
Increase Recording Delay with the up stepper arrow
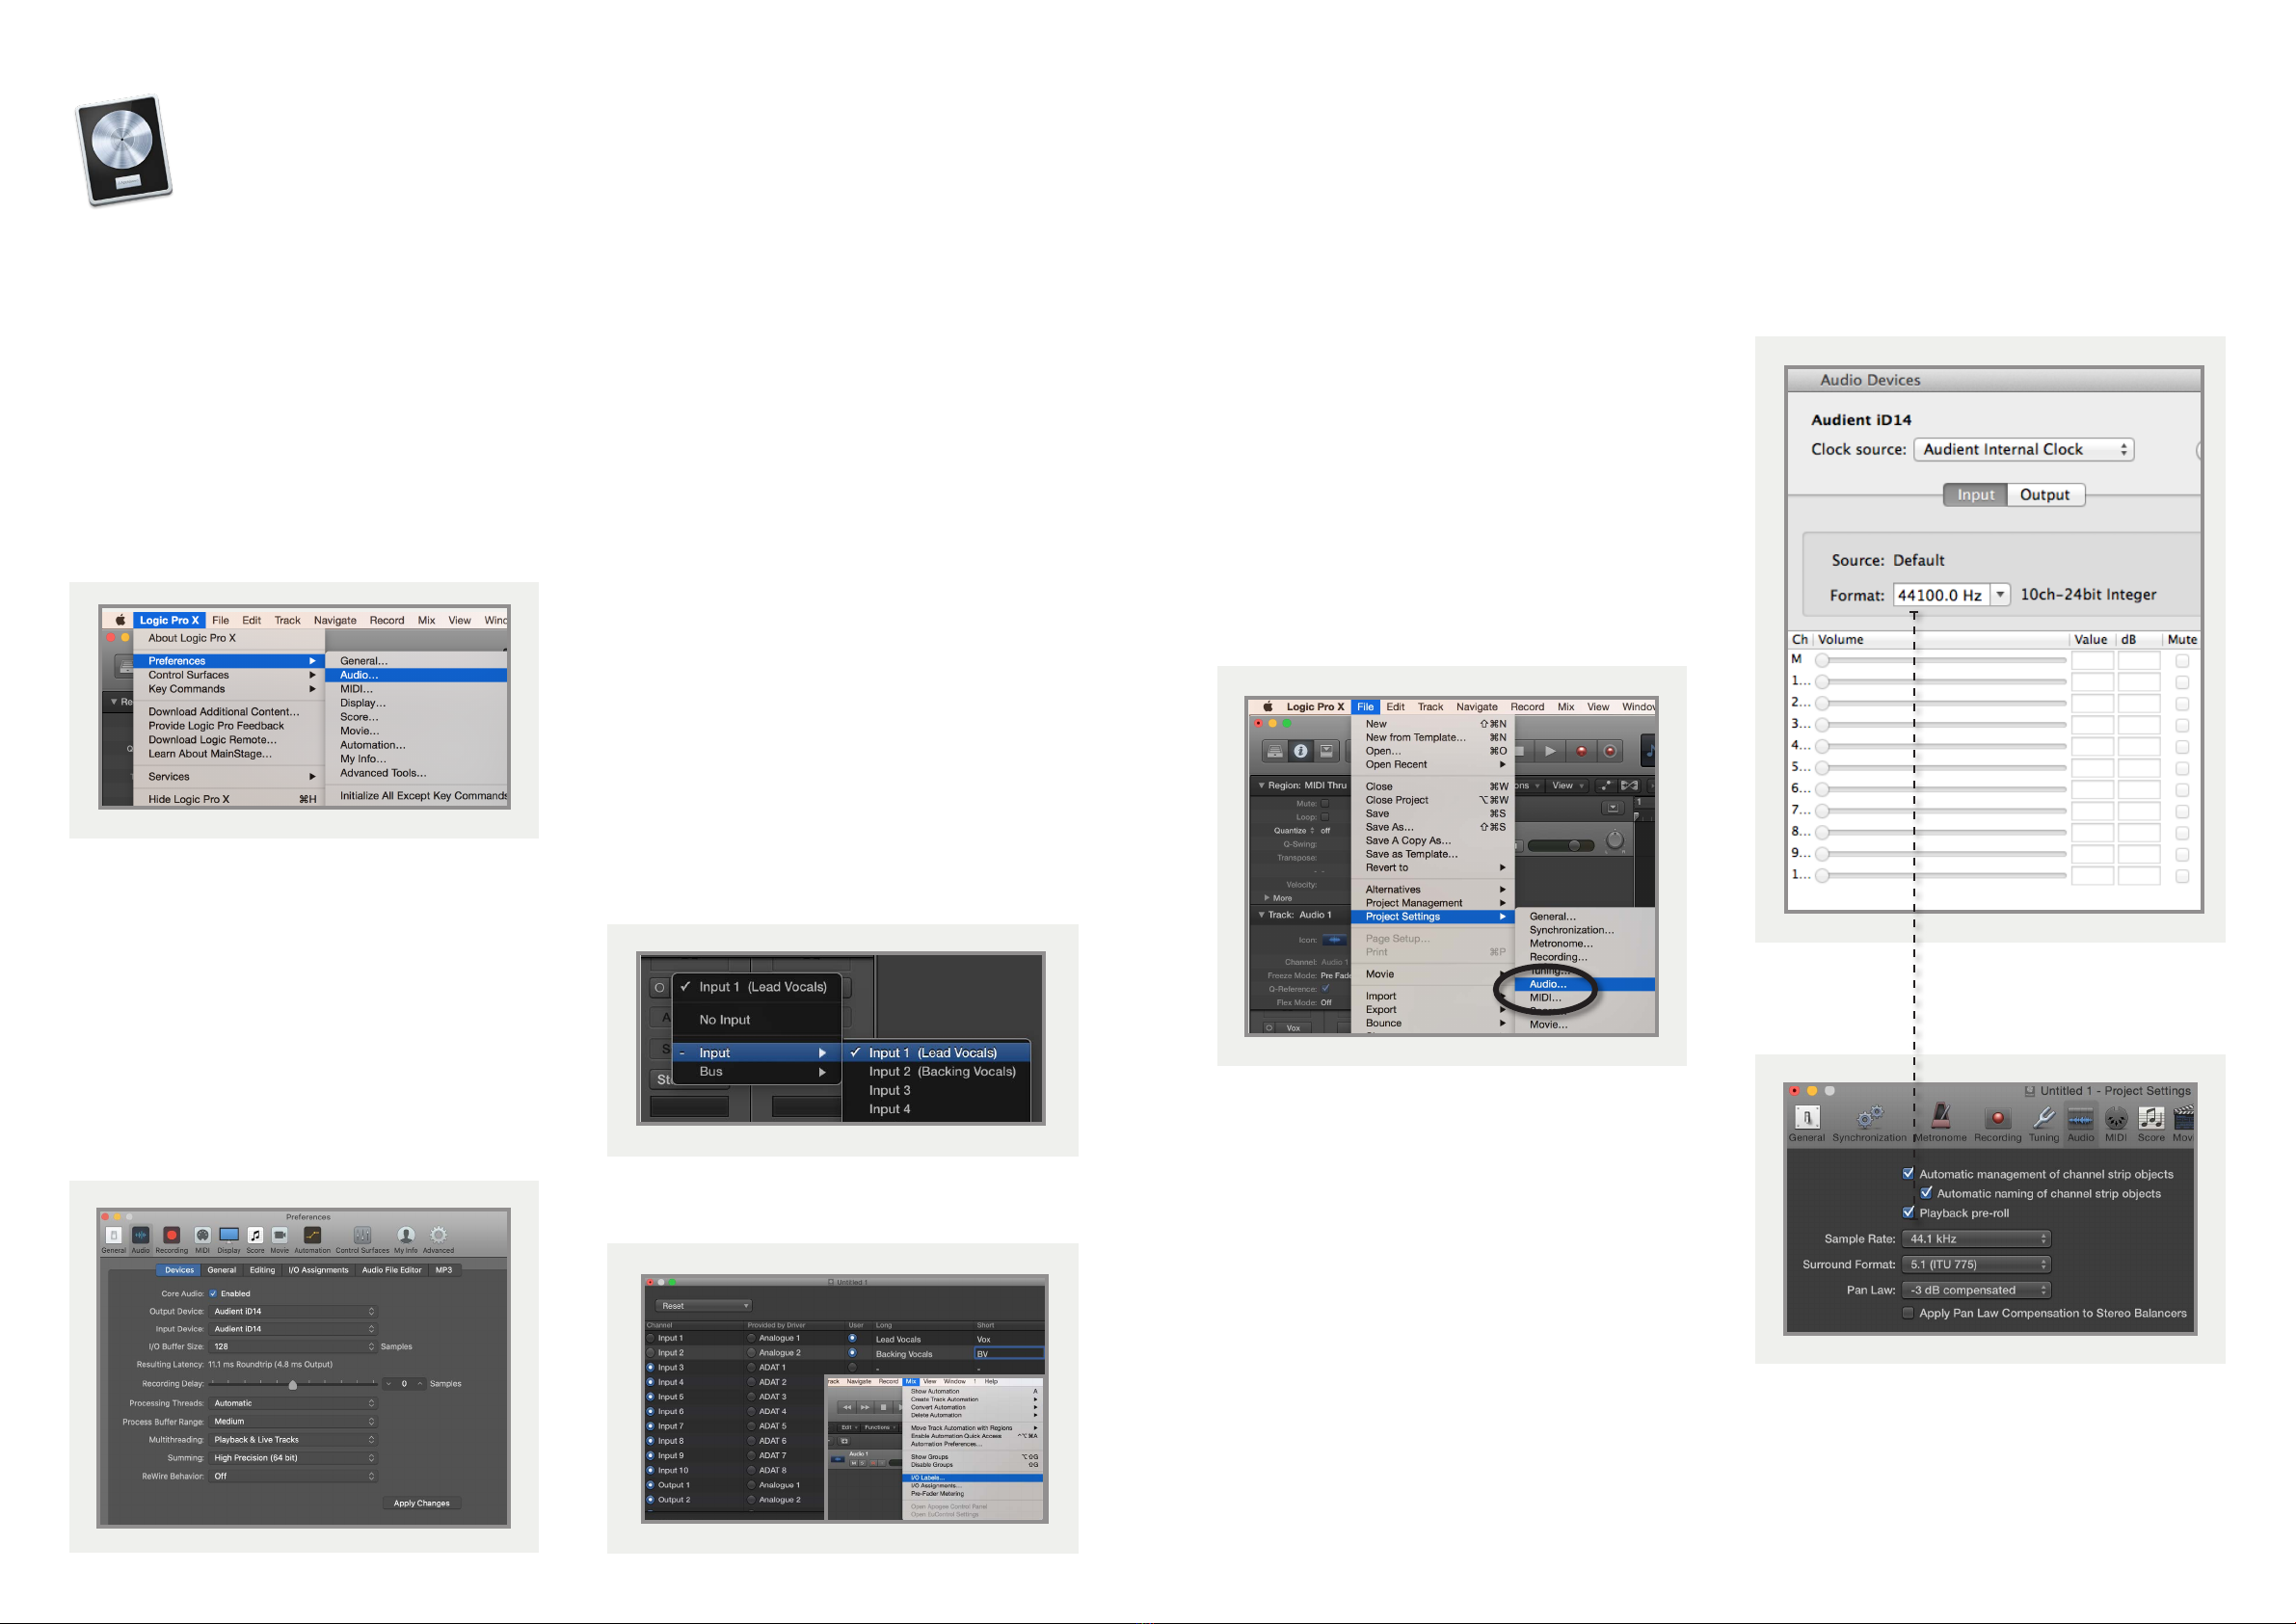click(x=420, y=1384)
